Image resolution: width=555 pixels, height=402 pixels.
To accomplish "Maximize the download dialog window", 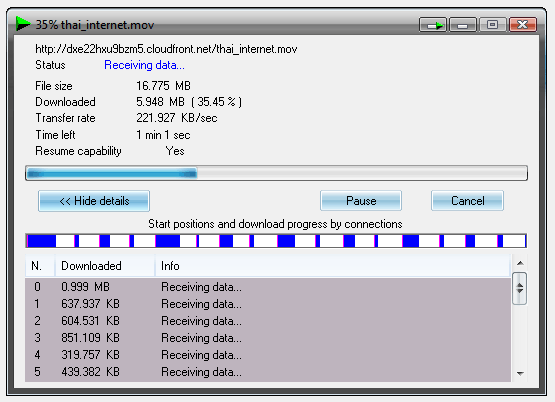I will coord(492,25).
